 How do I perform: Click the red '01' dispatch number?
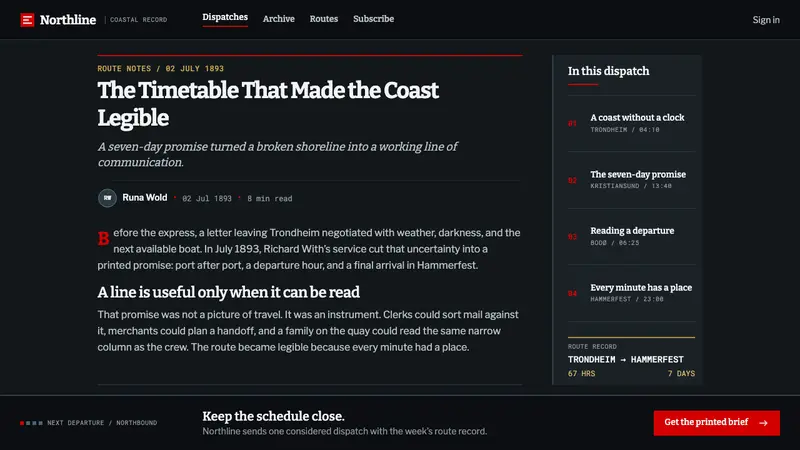pos(572,123)
